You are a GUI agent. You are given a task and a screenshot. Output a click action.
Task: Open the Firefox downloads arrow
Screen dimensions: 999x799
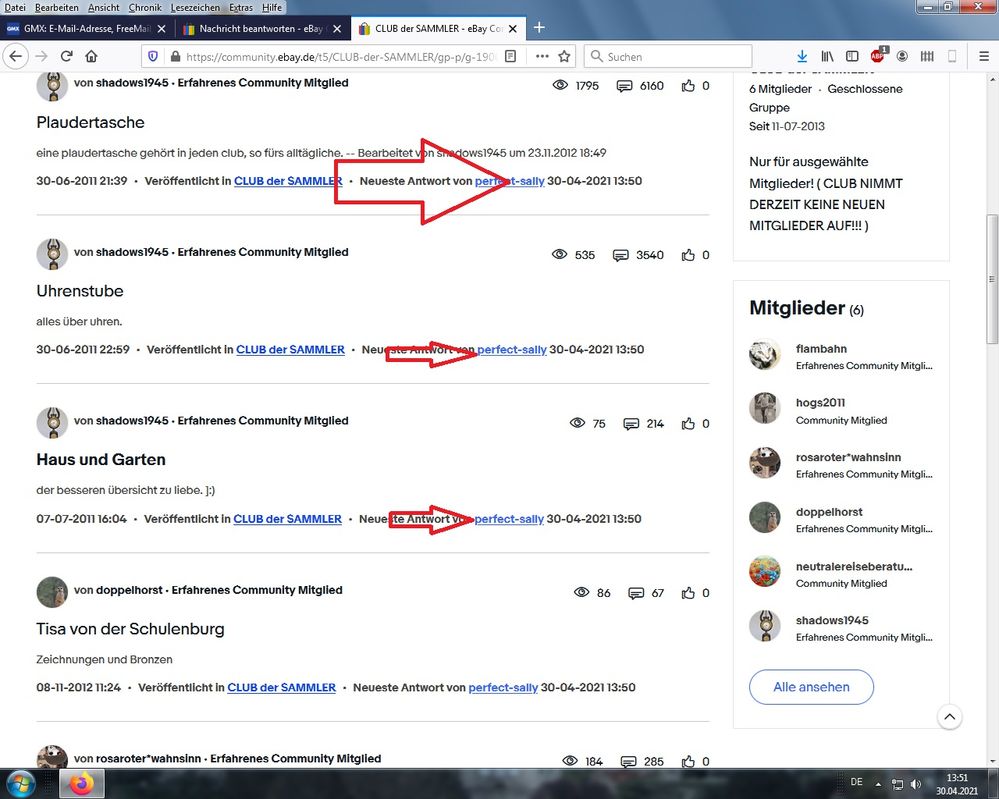point(801,57)
